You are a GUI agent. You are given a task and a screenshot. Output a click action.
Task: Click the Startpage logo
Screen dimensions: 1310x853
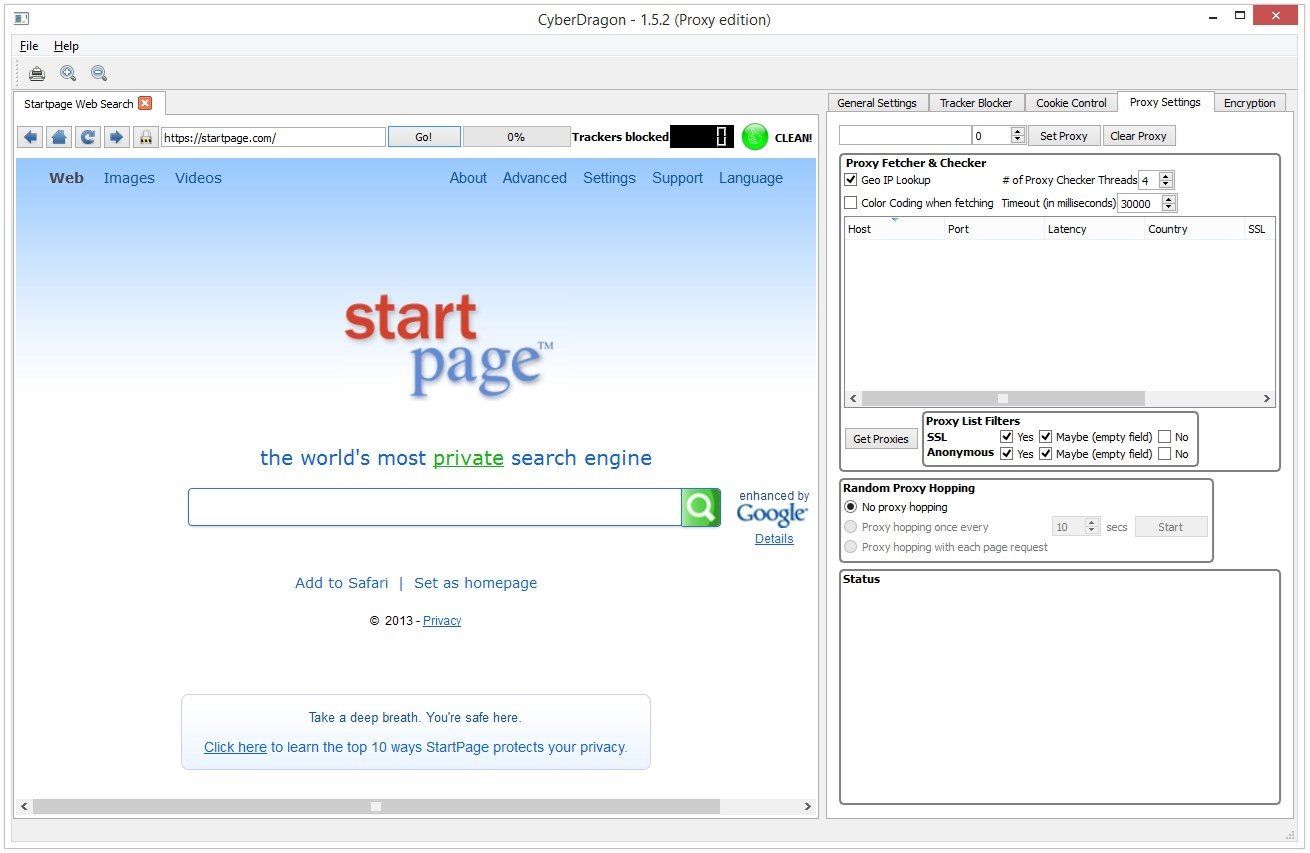coord(447,346)
